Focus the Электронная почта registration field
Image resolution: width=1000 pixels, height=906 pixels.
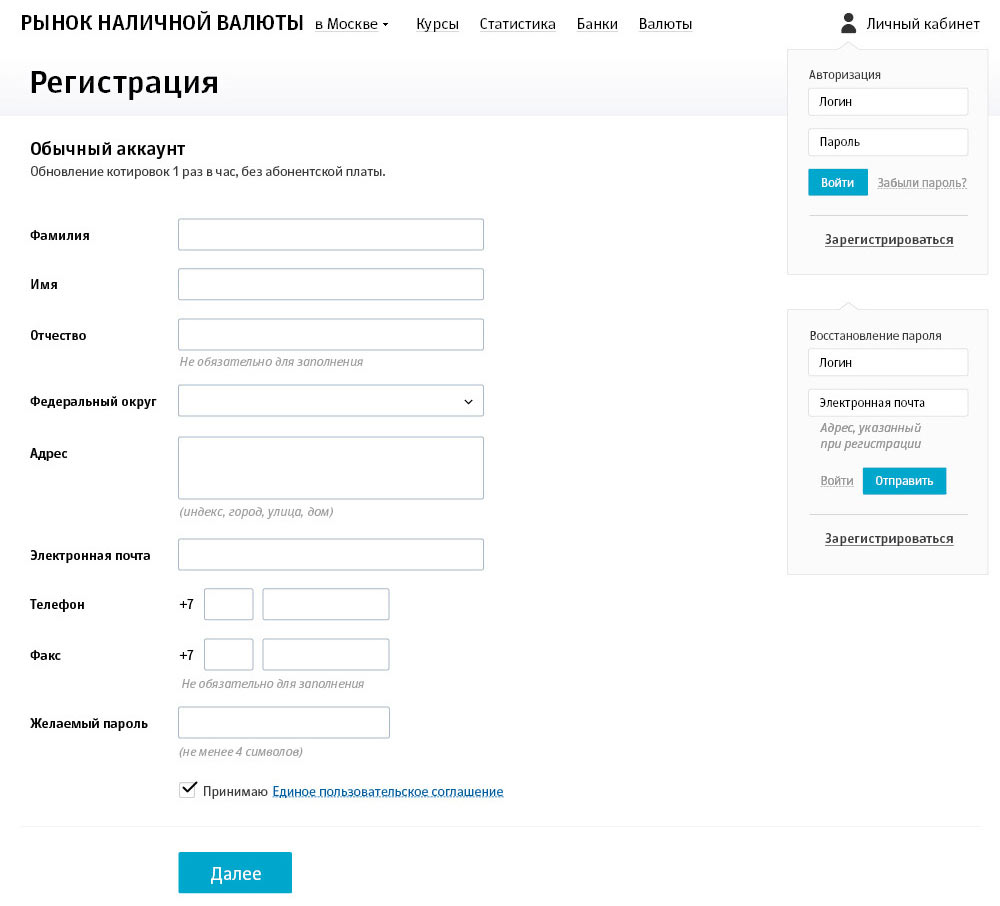click(330, 555)
